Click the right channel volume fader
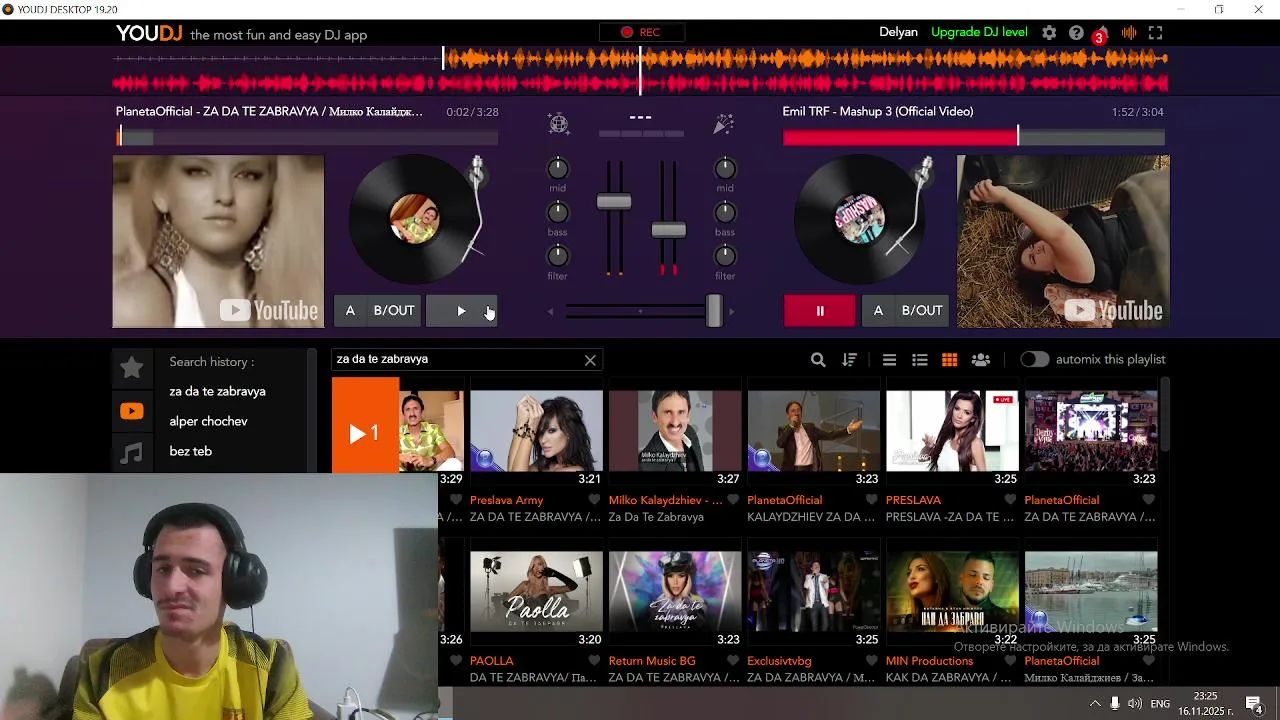The image size is (1280, 720). (669, 231)
